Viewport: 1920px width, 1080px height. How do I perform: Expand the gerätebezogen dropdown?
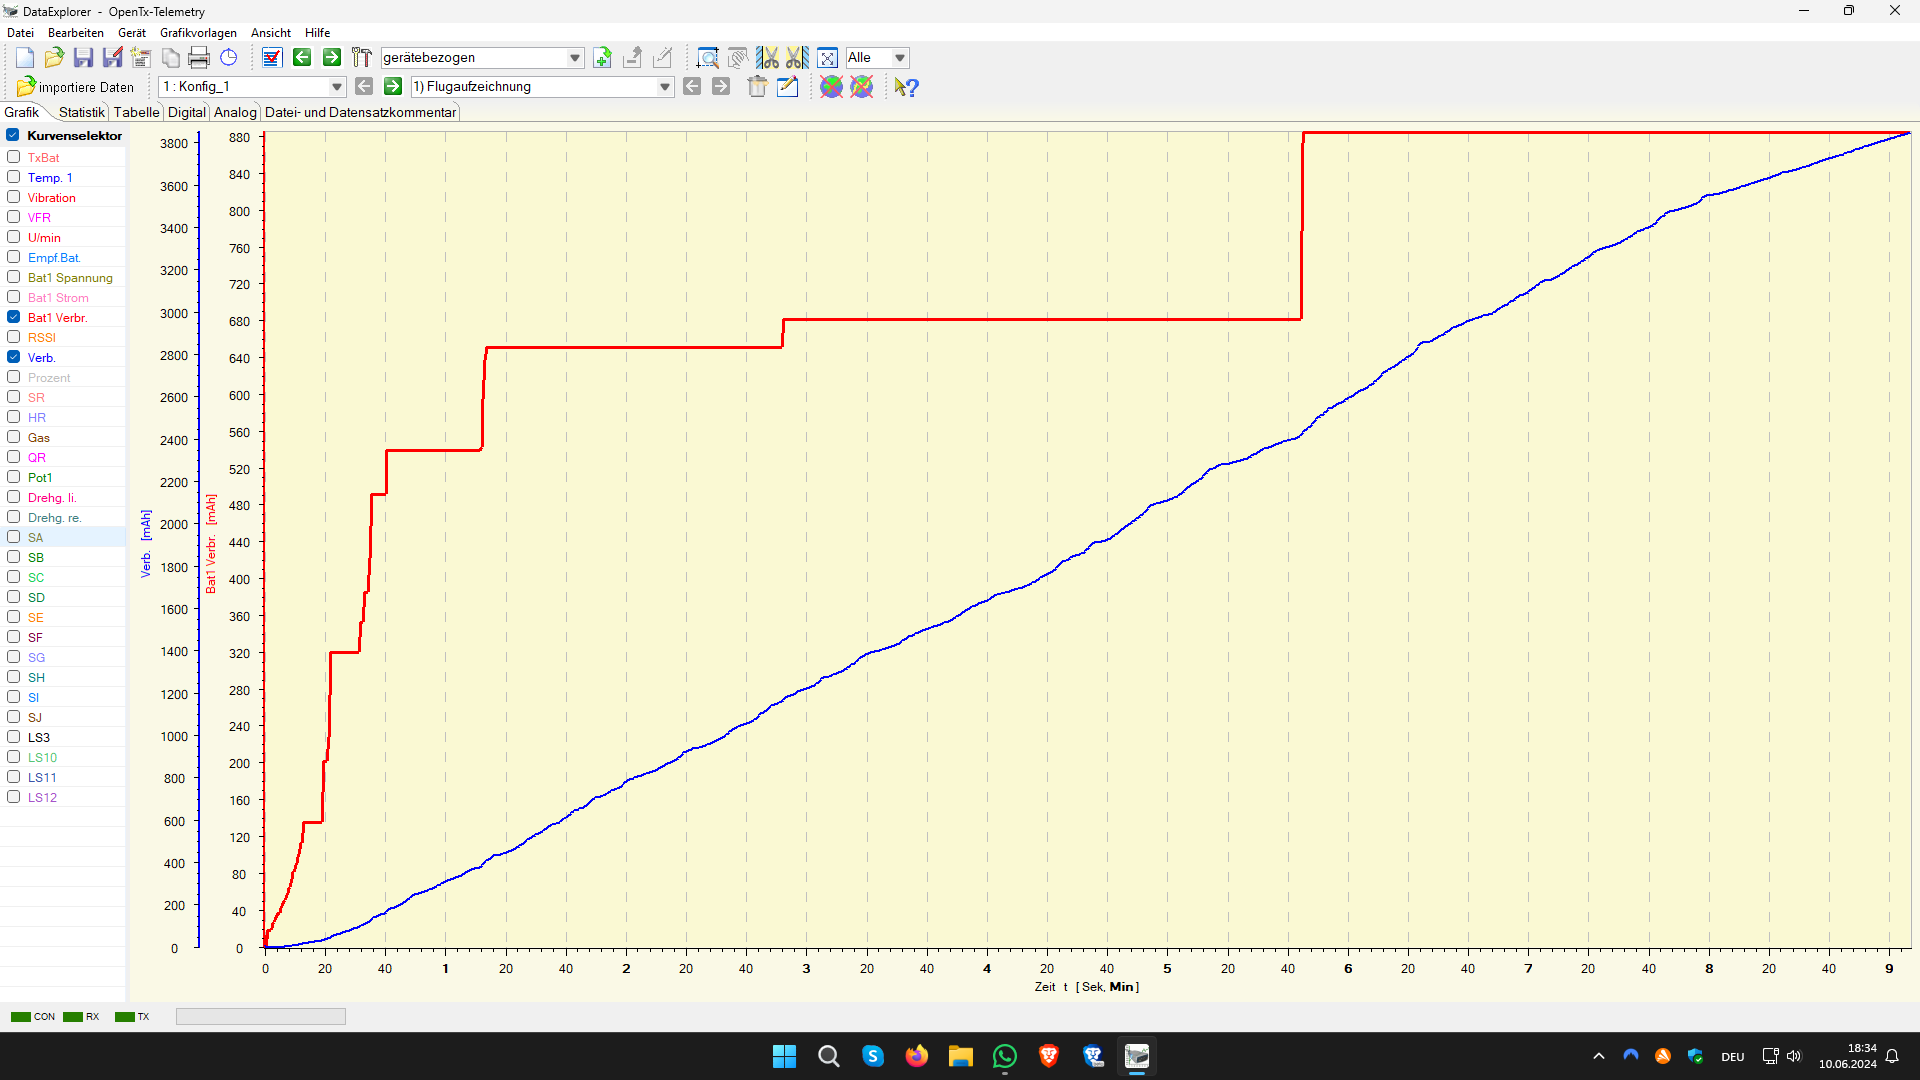(x=575, y=58)
